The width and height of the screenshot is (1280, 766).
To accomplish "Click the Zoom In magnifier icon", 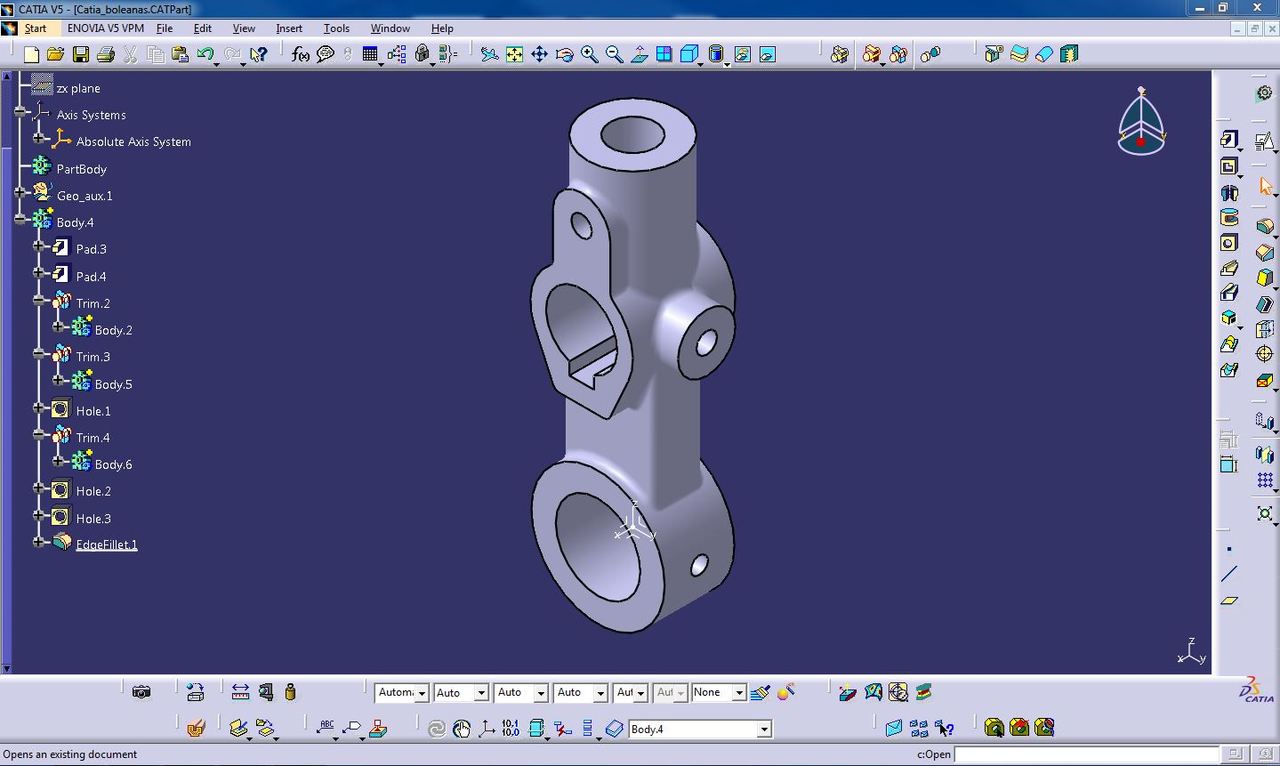I will 589,54.
